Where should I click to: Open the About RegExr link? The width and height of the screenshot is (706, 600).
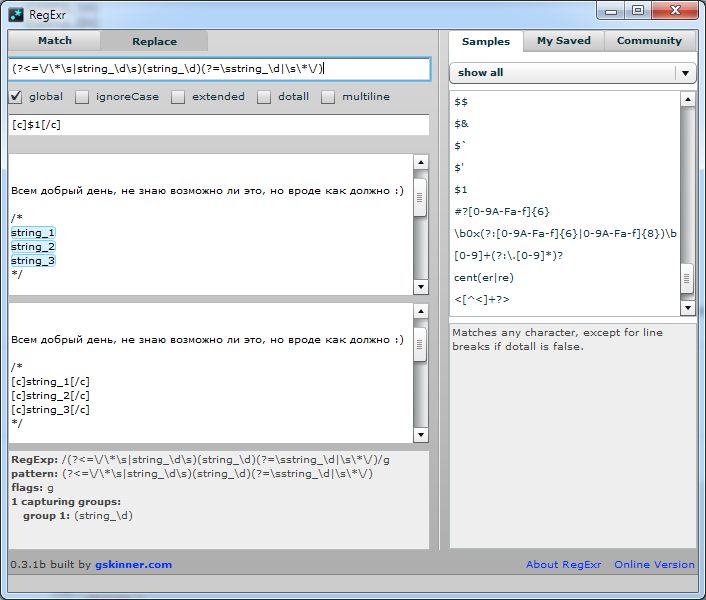pos(563,564)
